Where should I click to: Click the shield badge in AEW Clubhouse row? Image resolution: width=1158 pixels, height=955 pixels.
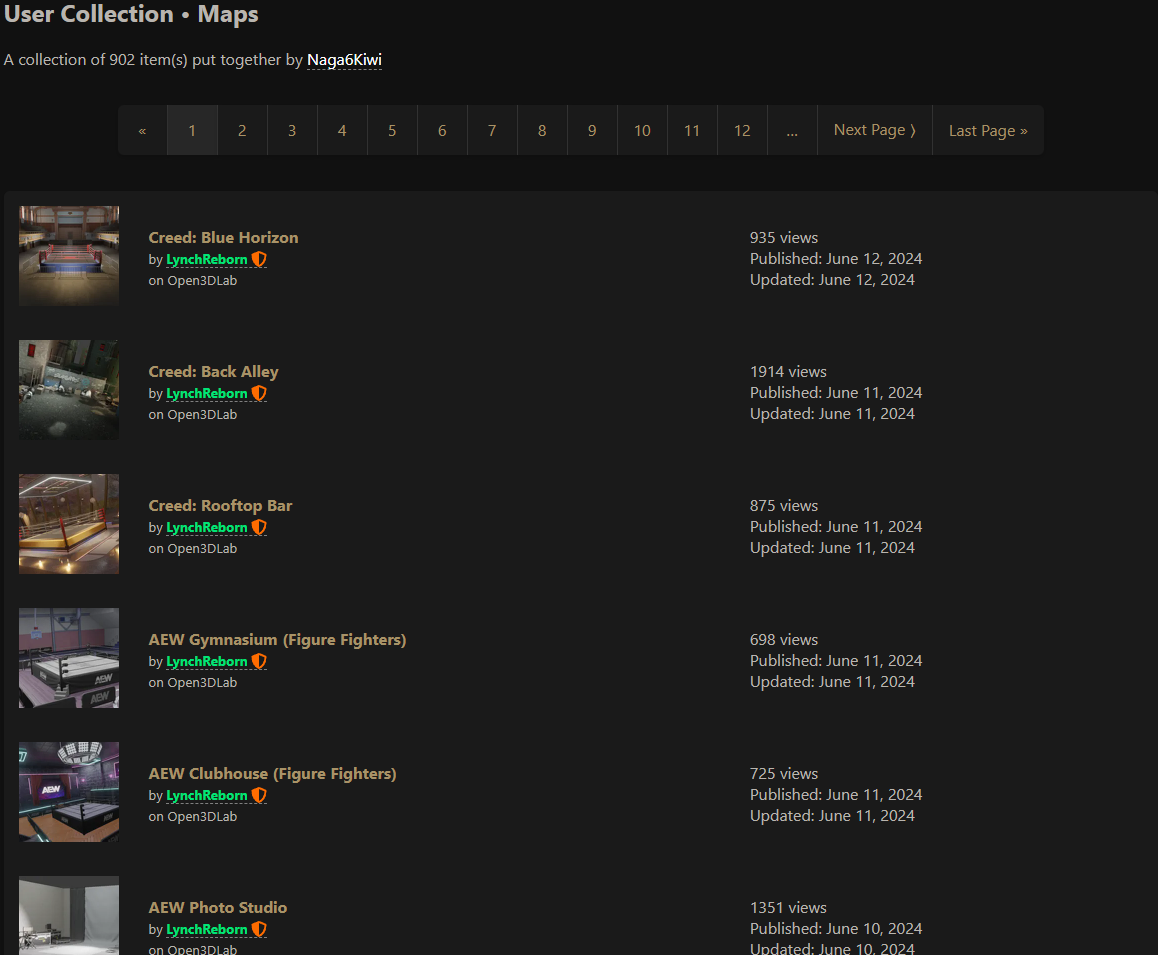point(258,795)
